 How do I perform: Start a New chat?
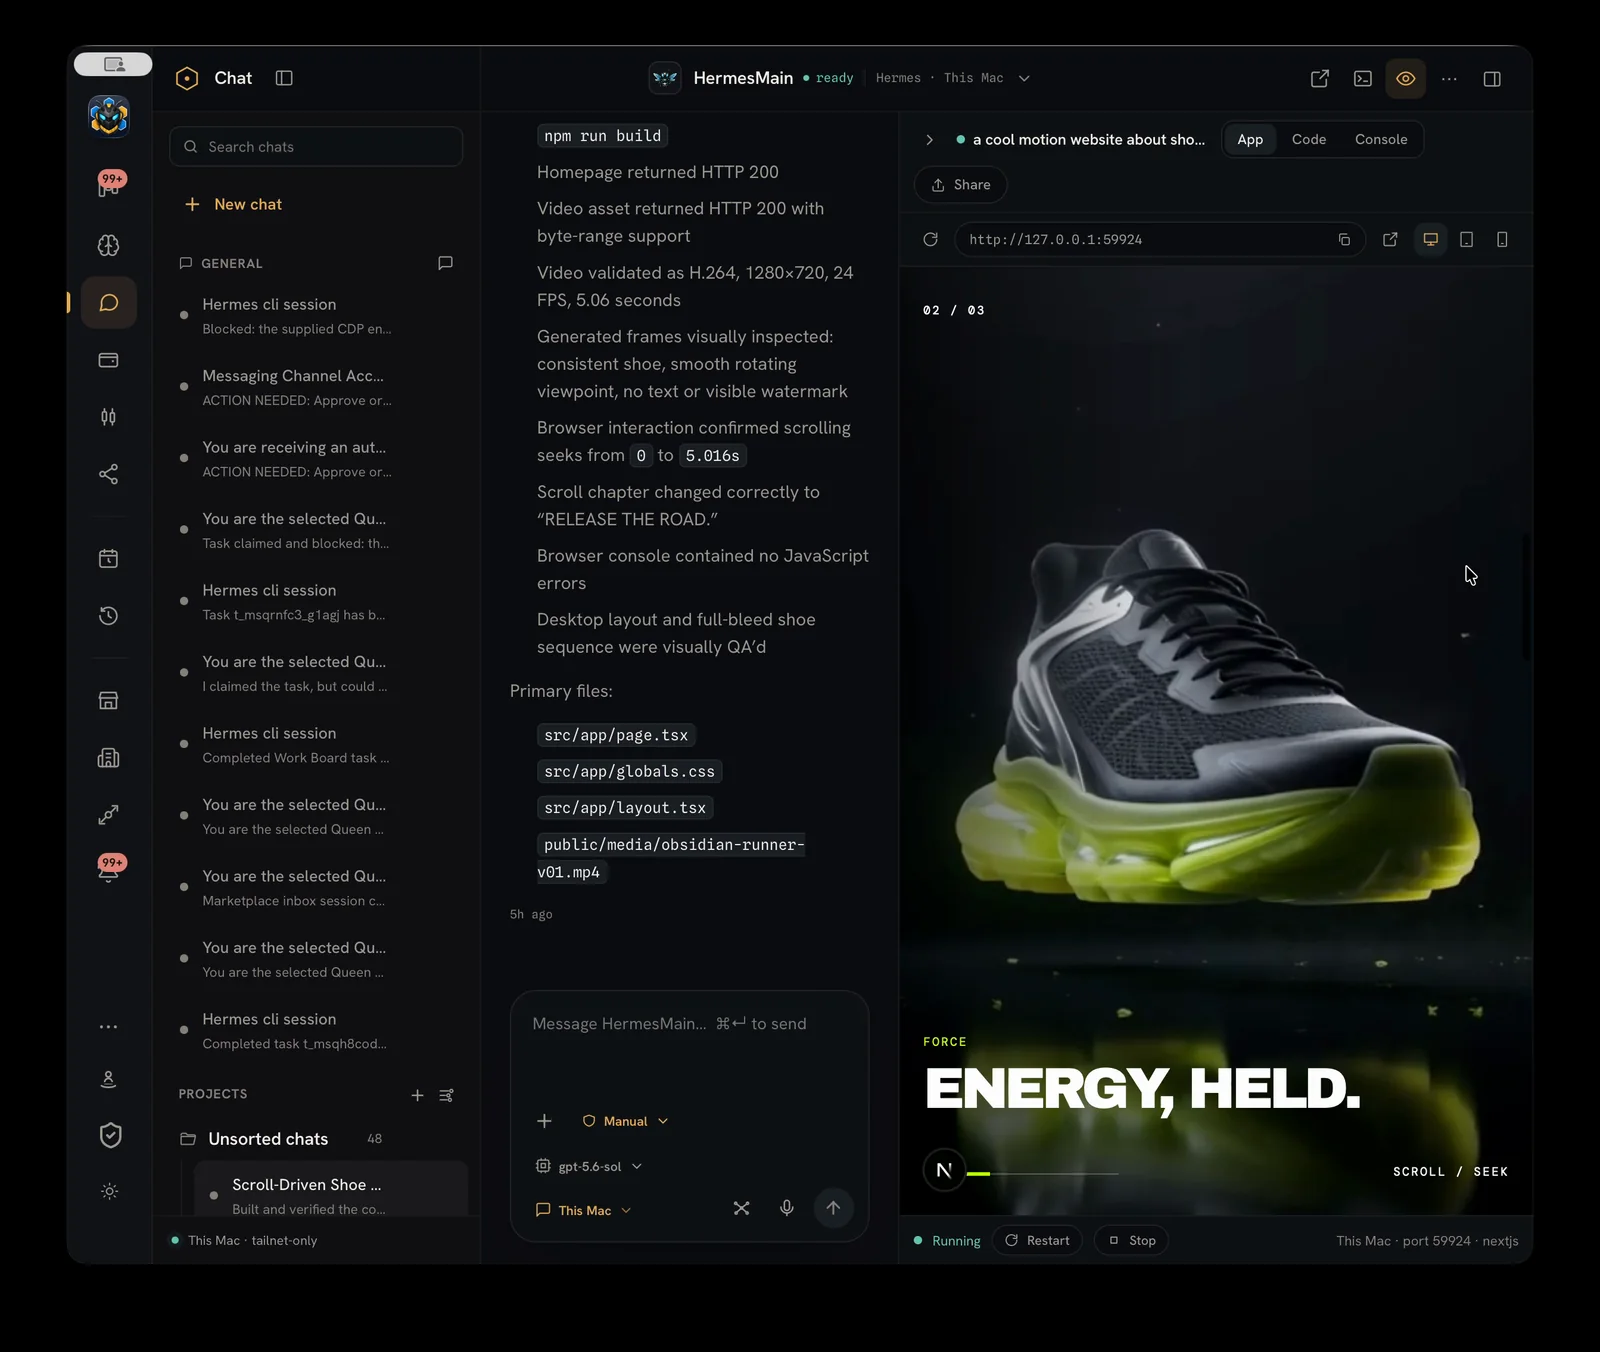click(234, 204)
